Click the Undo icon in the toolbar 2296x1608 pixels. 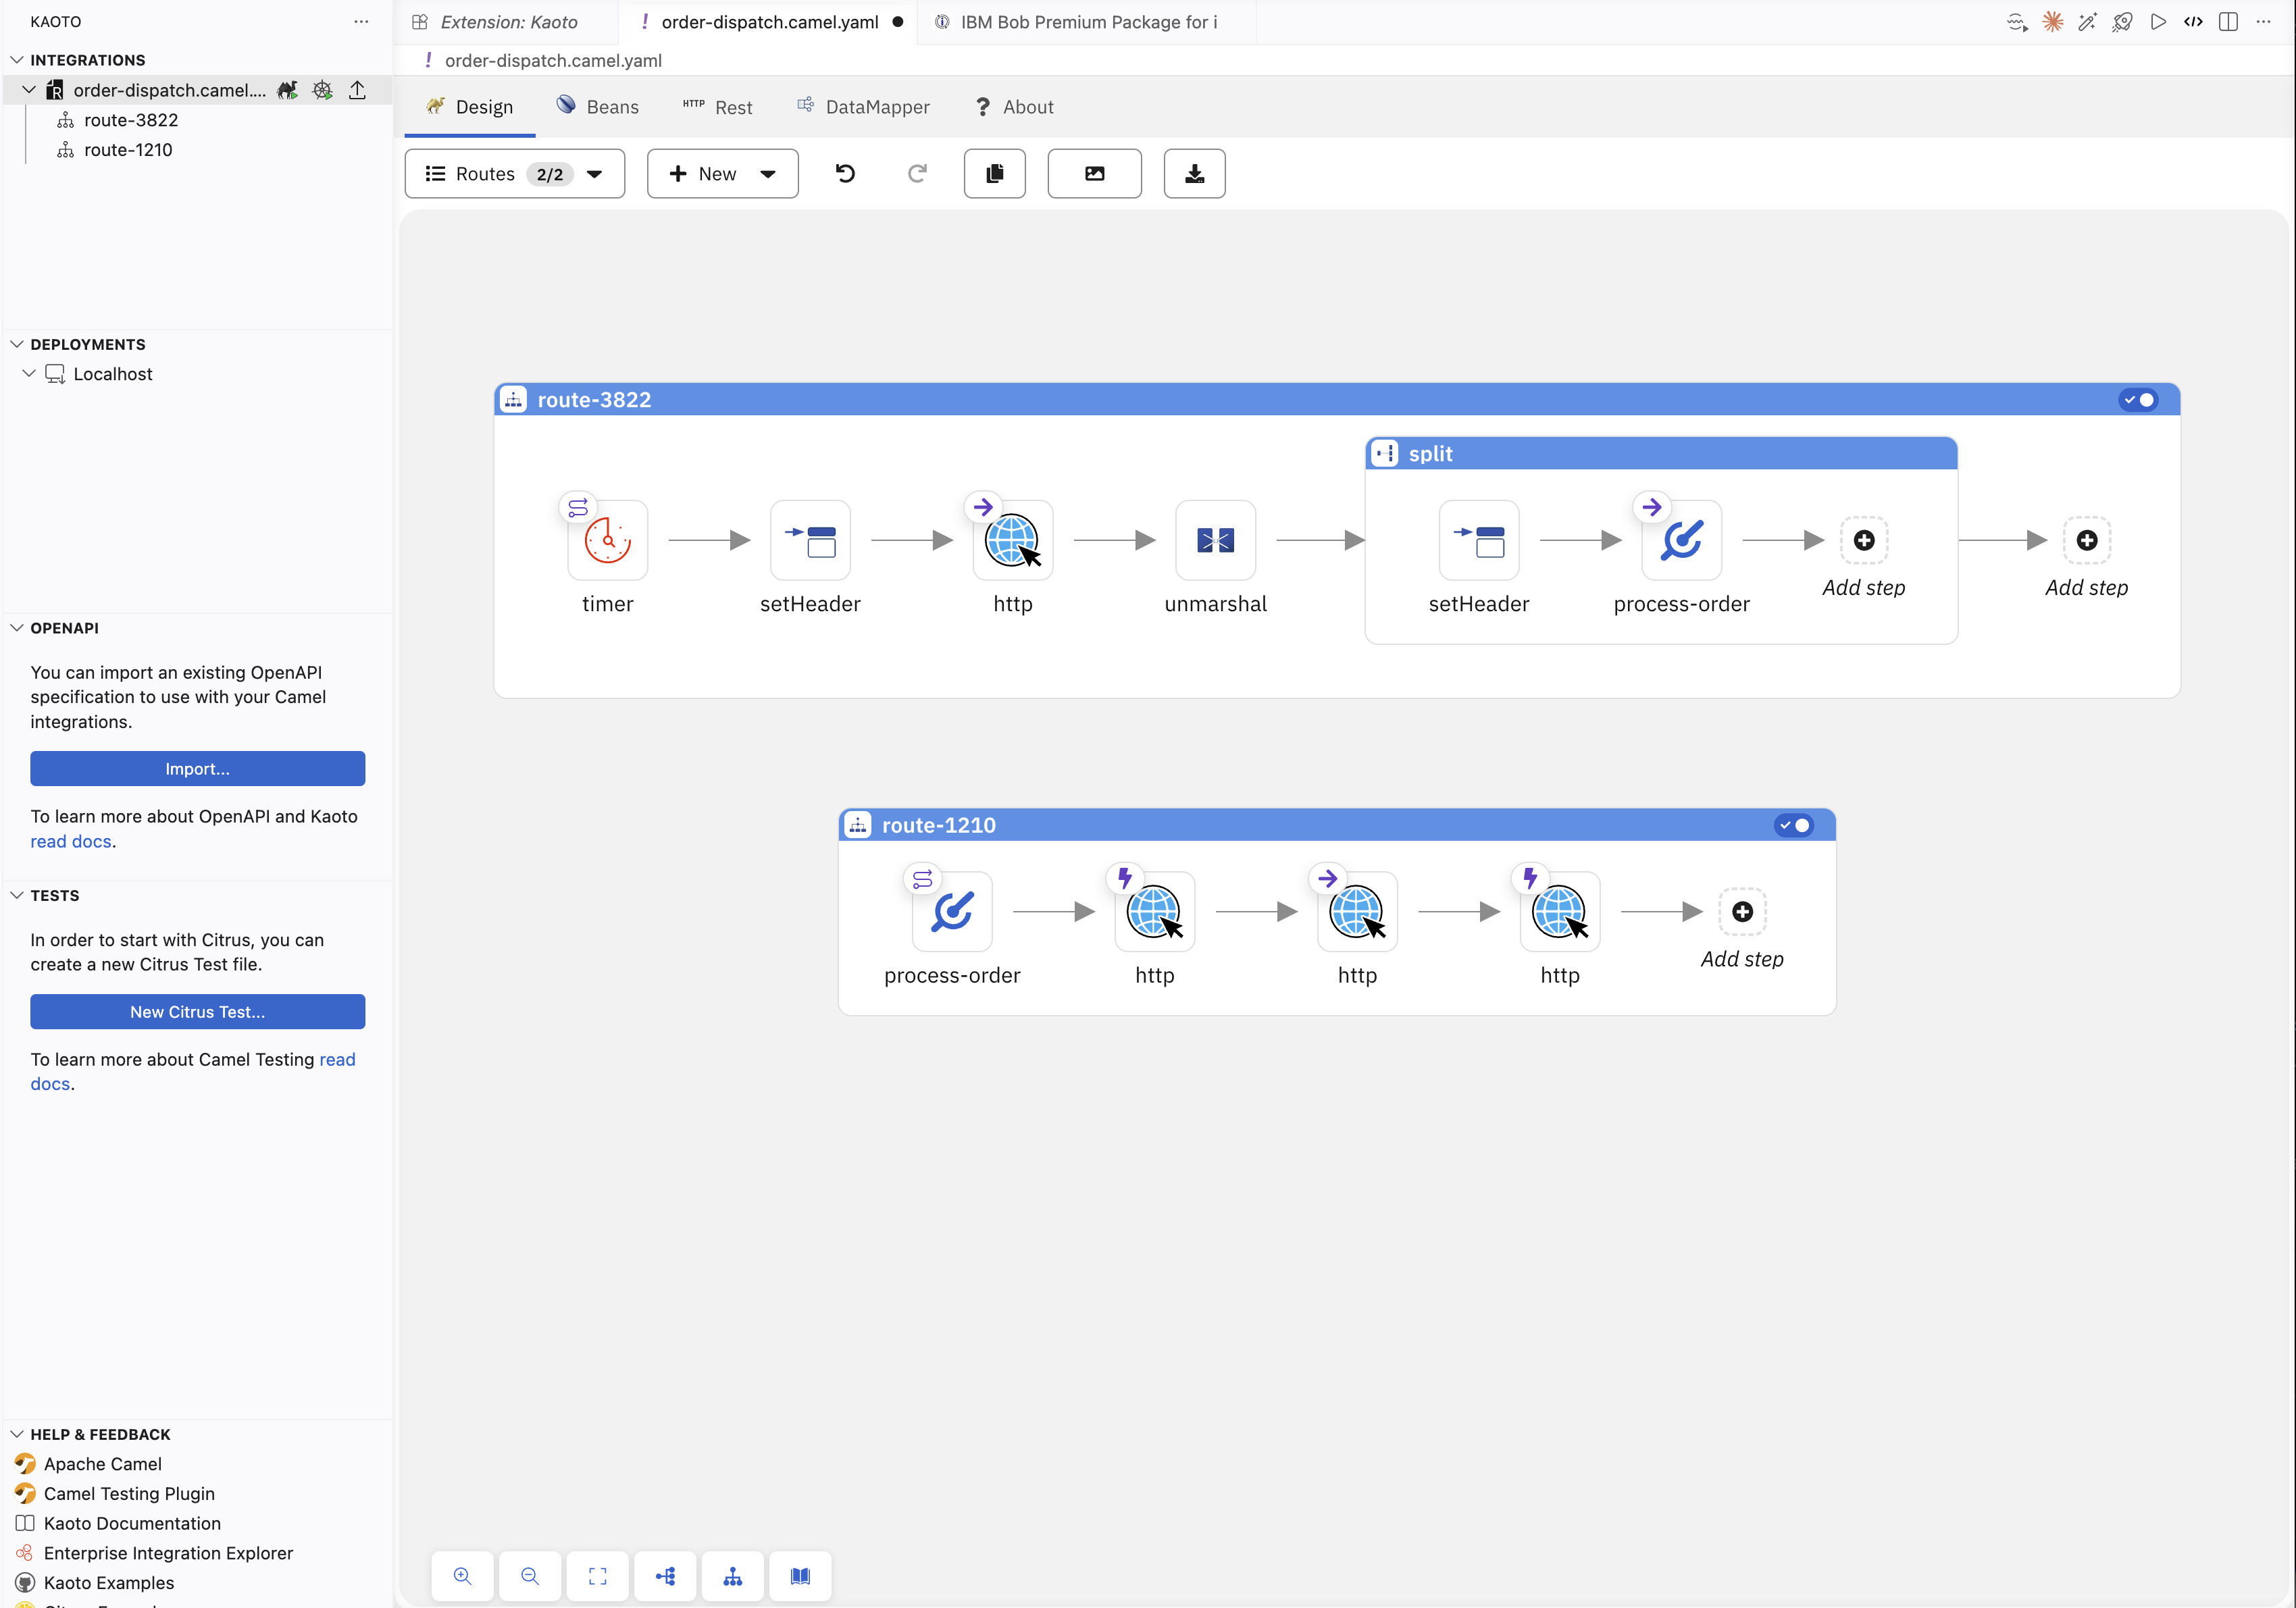pyautogui.click(x=845, y=174)
